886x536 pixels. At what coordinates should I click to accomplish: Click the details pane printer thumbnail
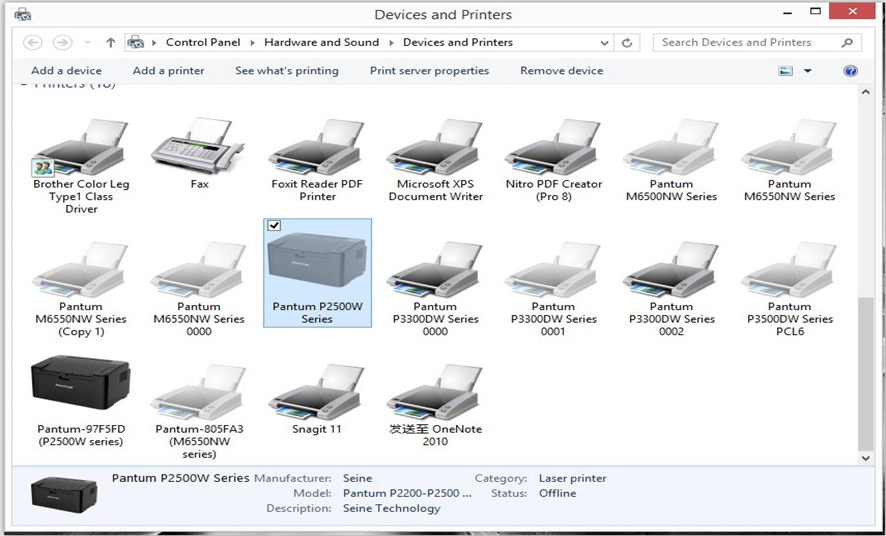coord(64,495)
